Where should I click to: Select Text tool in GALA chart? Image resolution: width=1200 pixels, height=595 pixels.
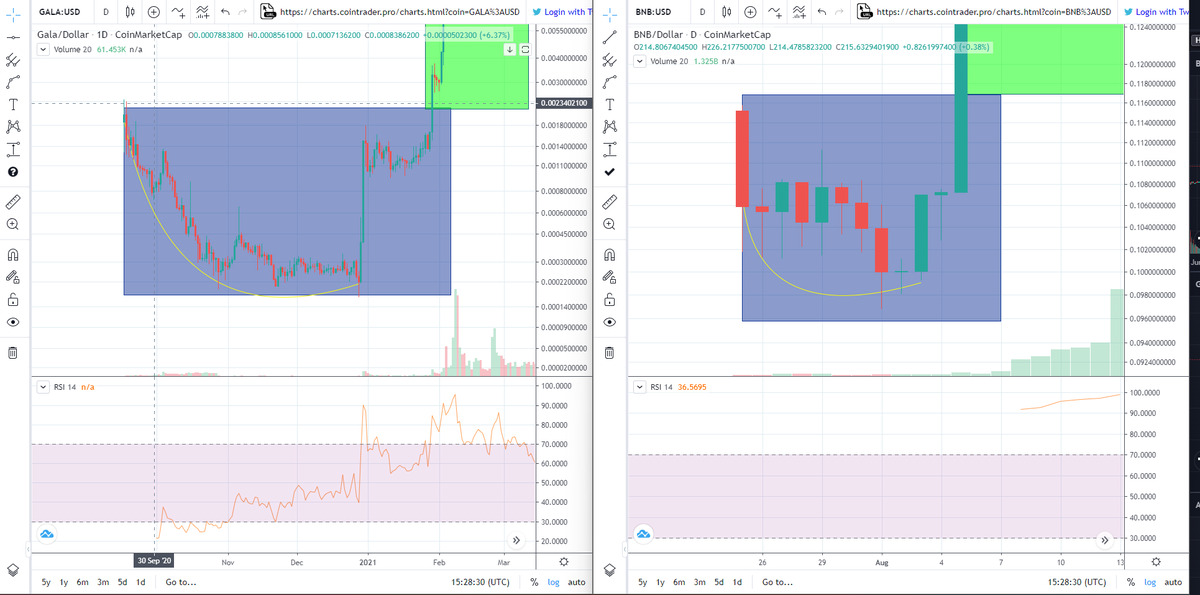(12, 104)
